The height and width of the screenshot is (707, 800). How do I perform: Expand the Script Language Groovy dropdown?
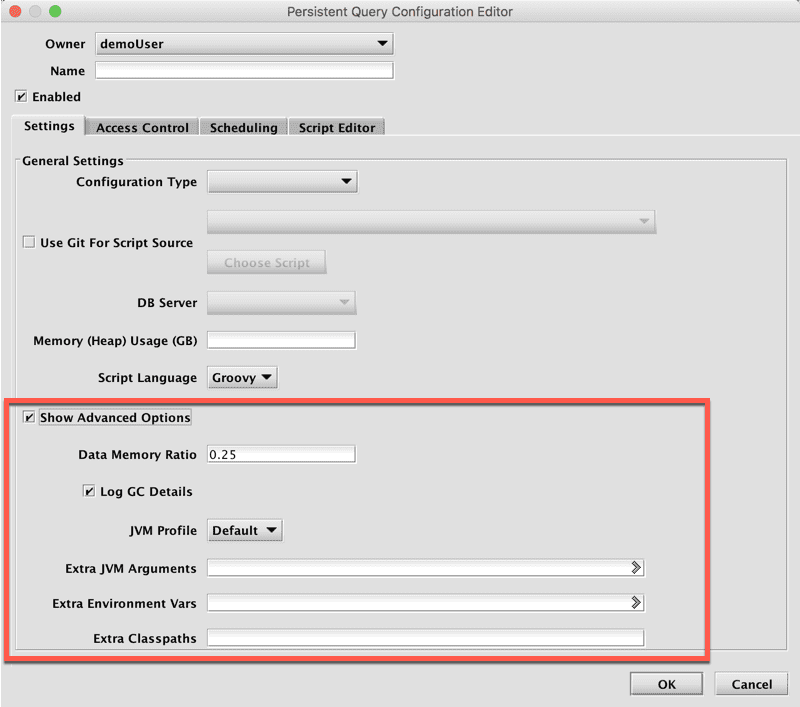click(243, 378)
